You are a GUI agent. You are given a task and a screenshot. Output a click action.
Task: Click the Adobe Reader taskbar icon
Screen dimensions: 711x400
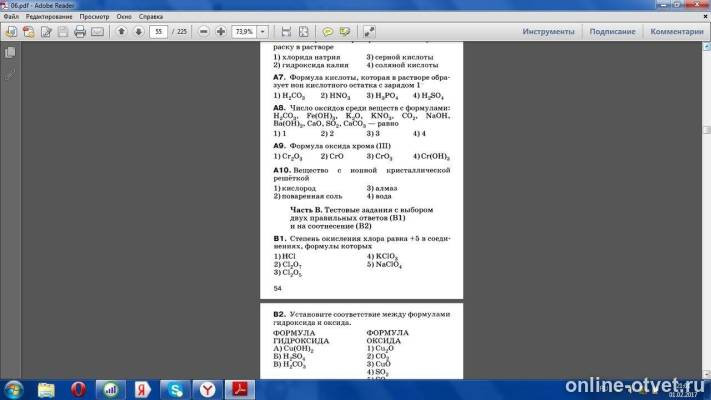click(x=240, y=390)
